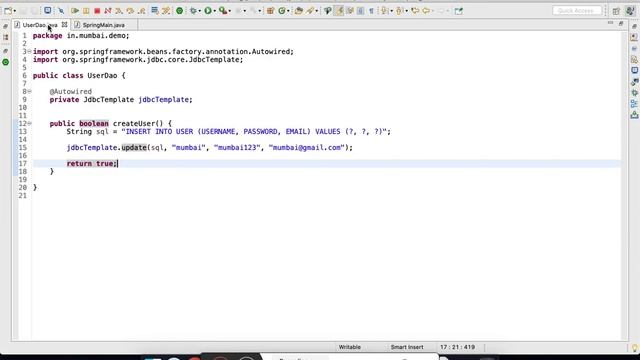Open the Previous Annotation dropdown arrow
The width and height of the screenshot is (640, 360).
406,11
